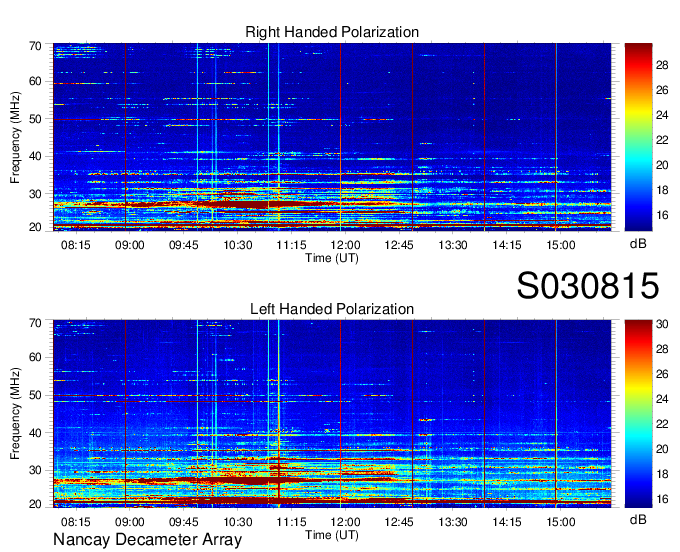Click 10:30 time tick under Left Handed plot
This screenshot has width=680, height=552.
(x=238, y=522)
